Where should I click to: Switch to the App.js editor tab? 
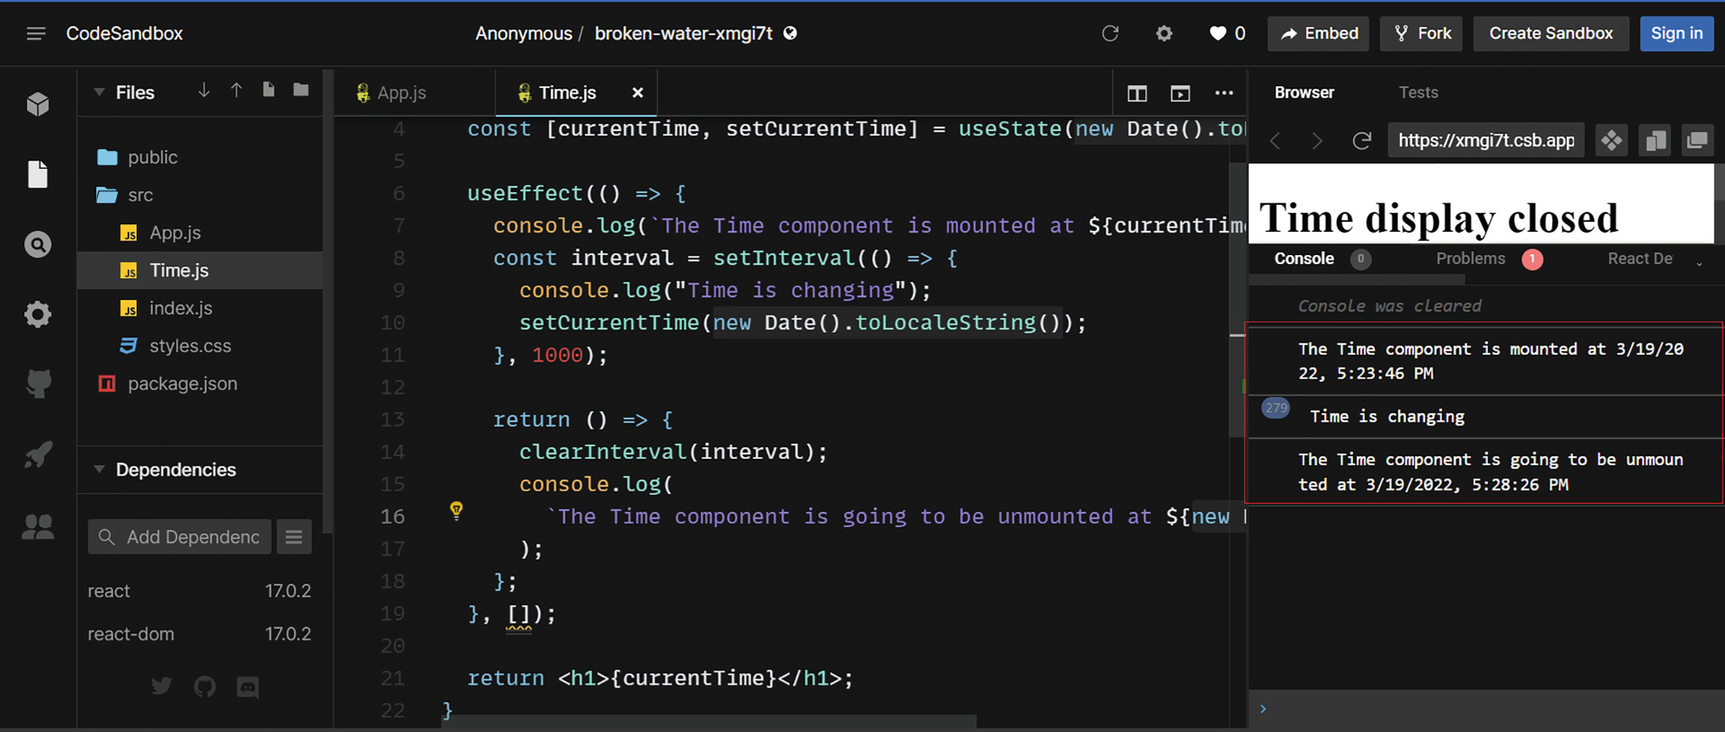tap(401, 93)
